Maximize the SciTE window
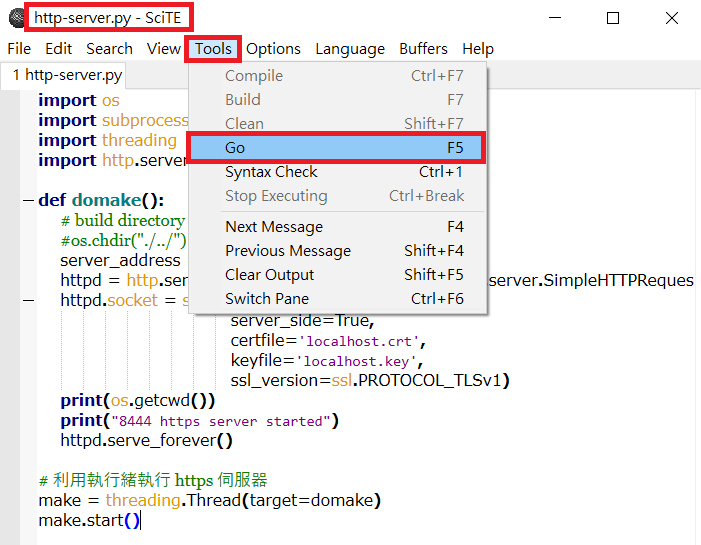 pyautogui.click(x=612, y=18)
